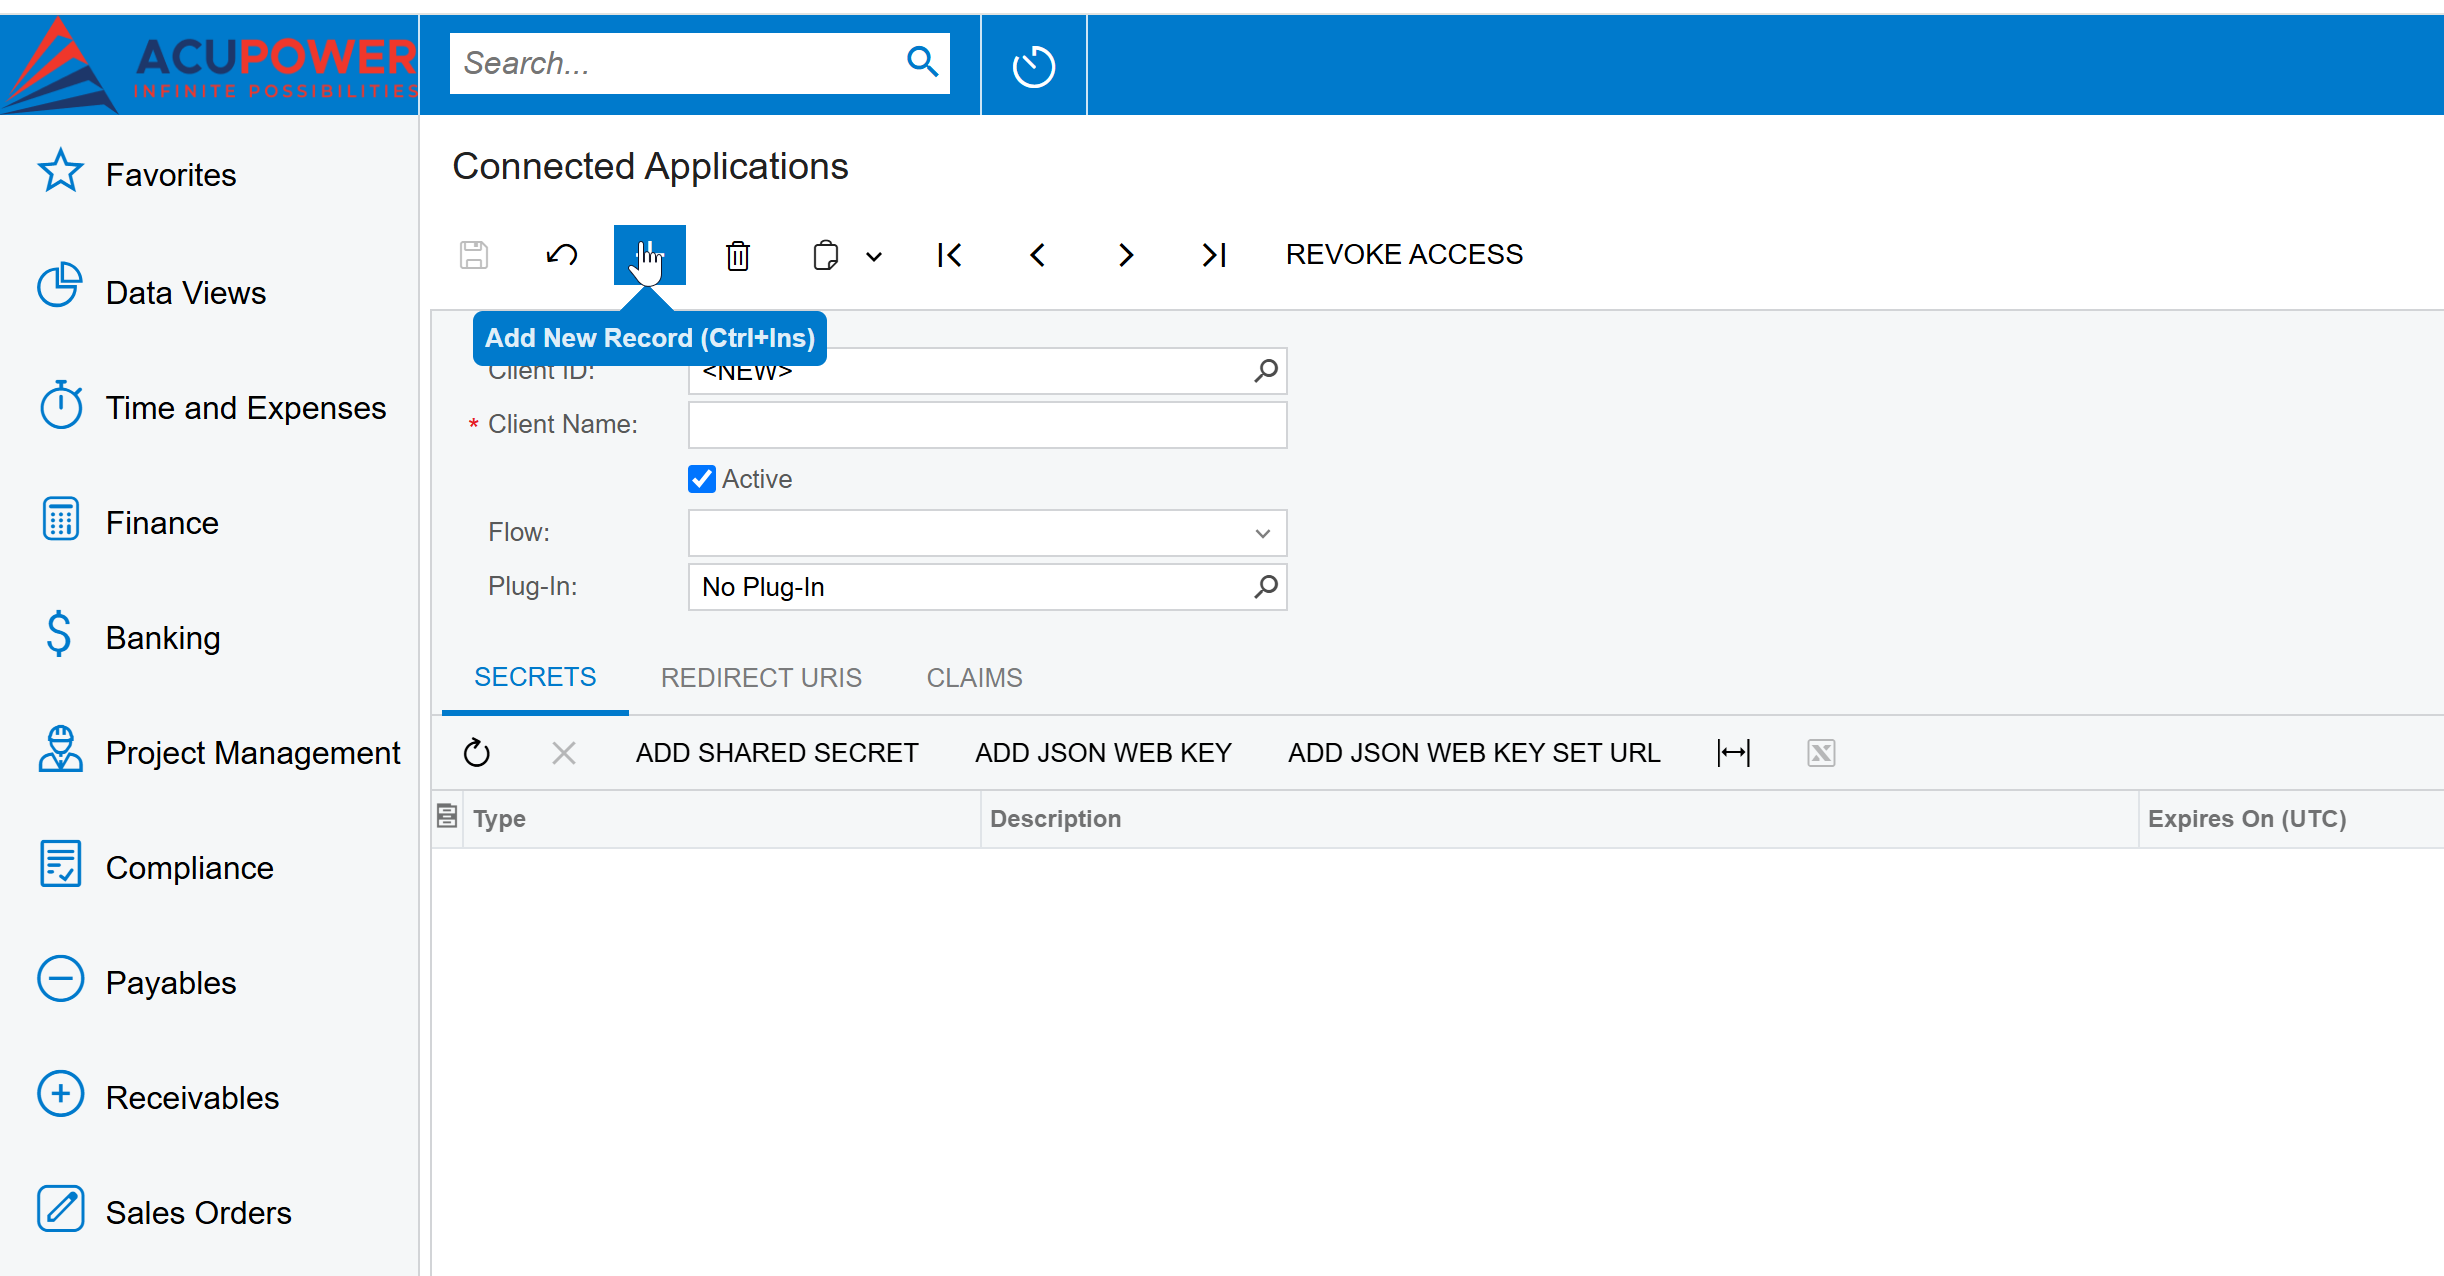Click the Delete record icon
The image size is (2444, 1276).
737,254
